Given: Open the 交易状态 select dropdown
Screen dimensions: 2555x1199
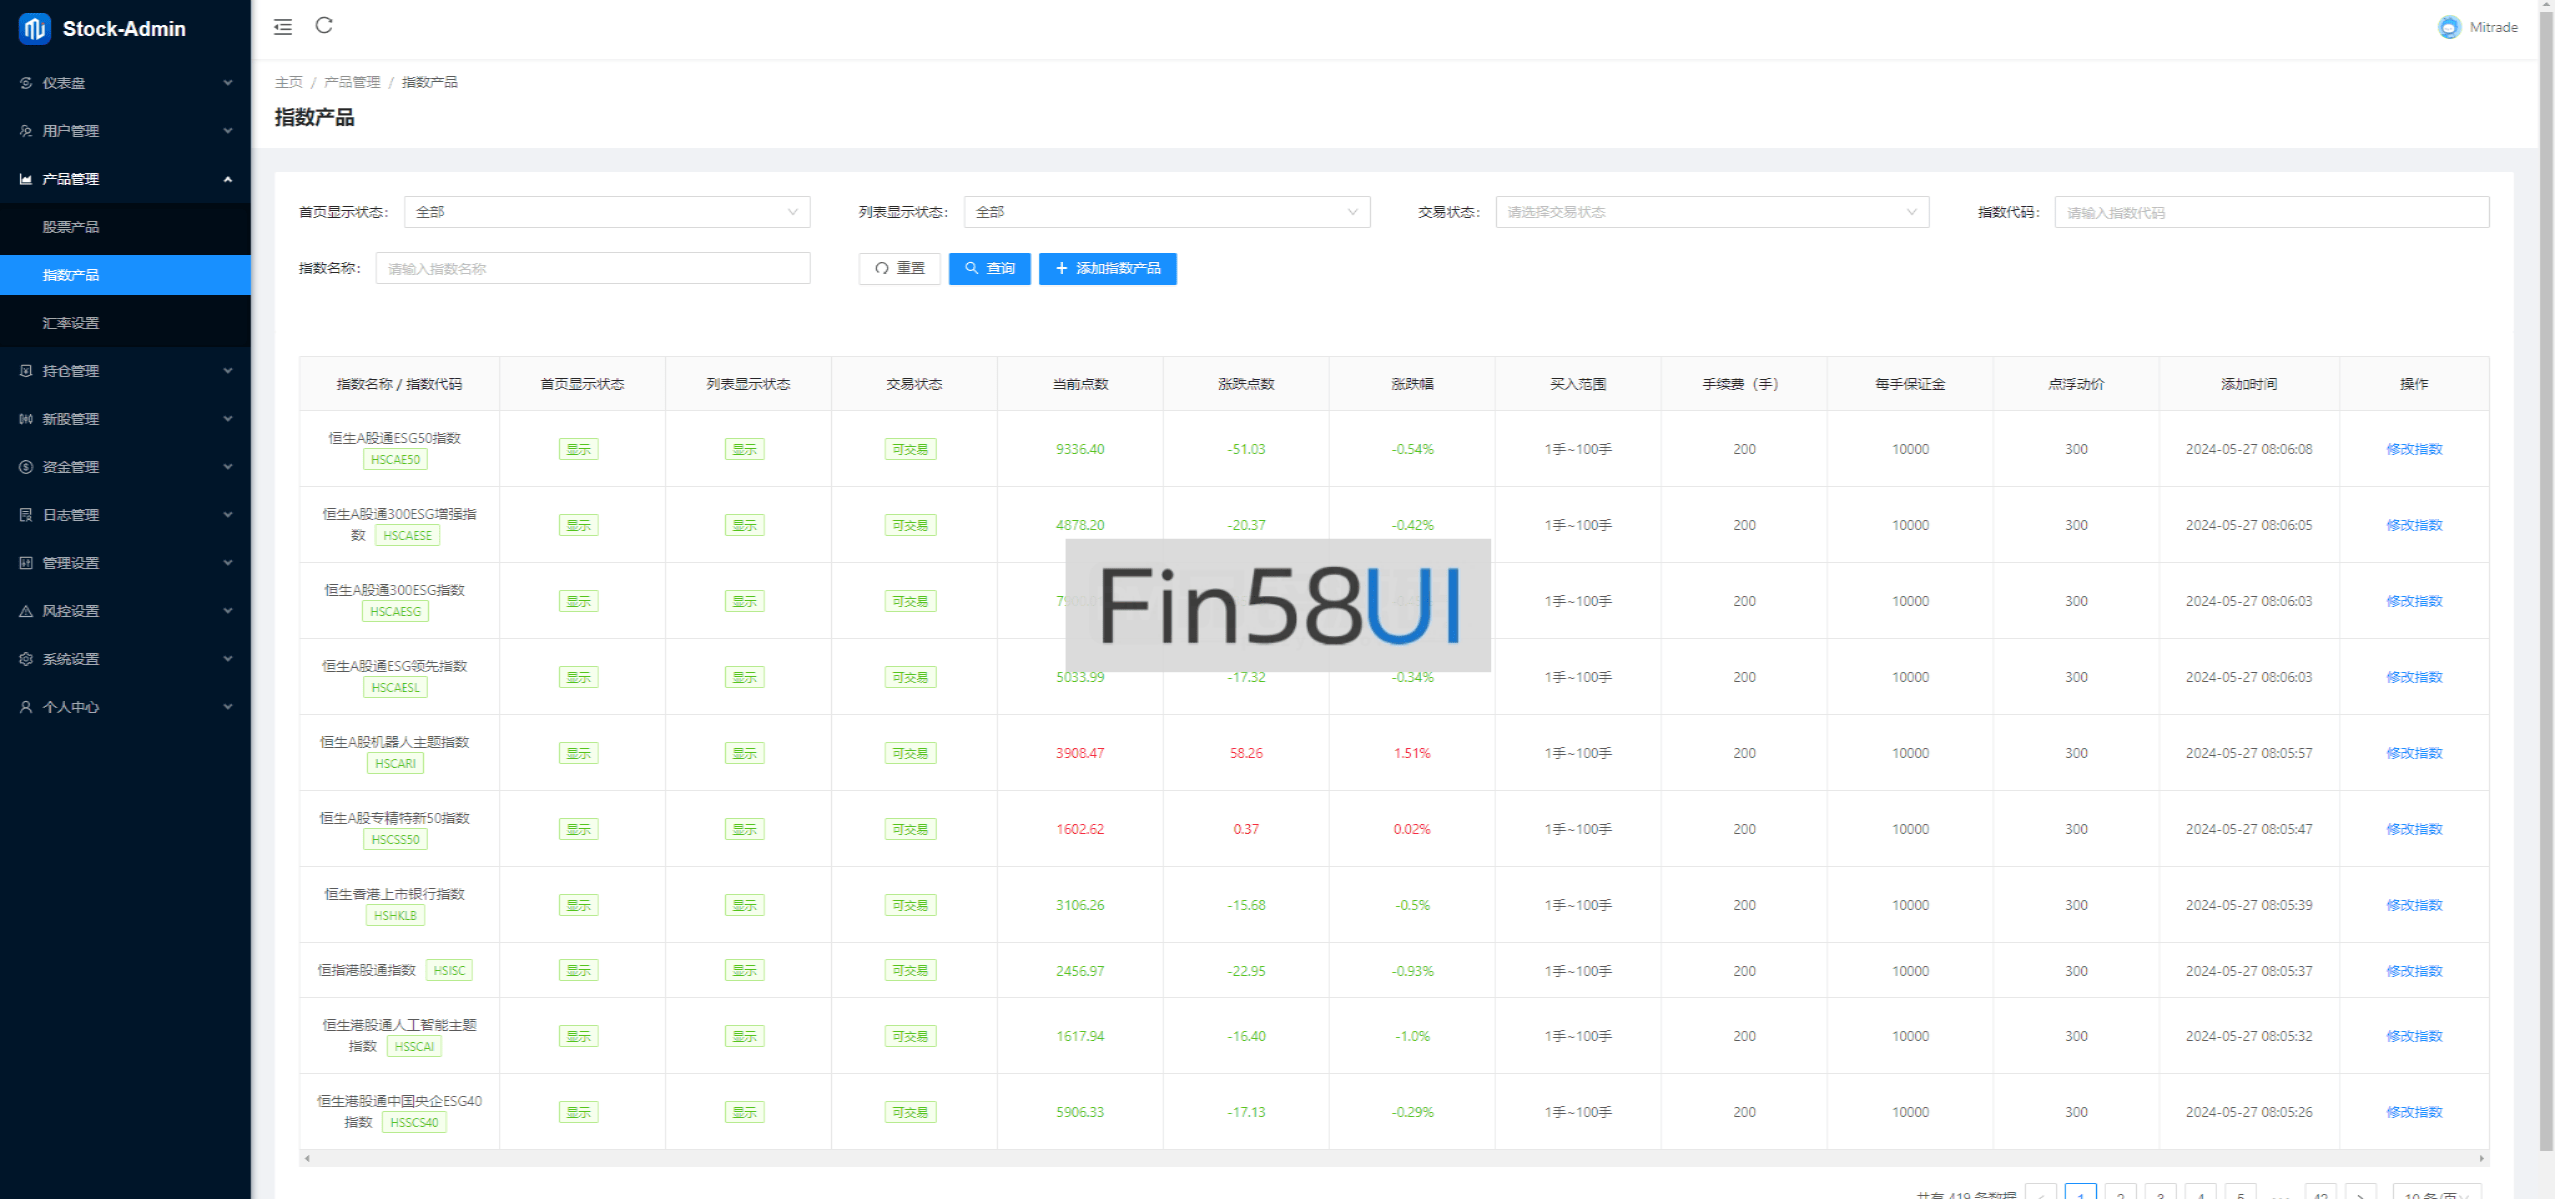Looking at the screenshot, I should [1711, 212].
